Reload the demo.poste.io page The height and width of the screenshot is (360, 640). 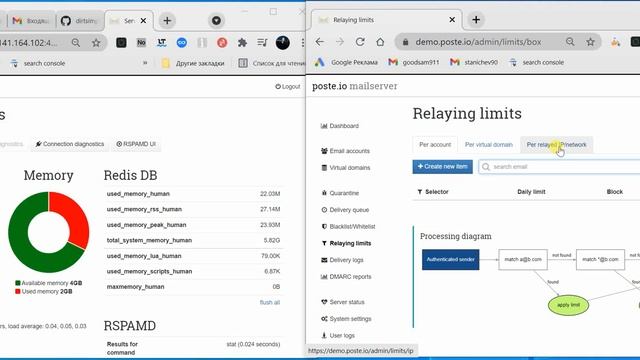point(360,42)
